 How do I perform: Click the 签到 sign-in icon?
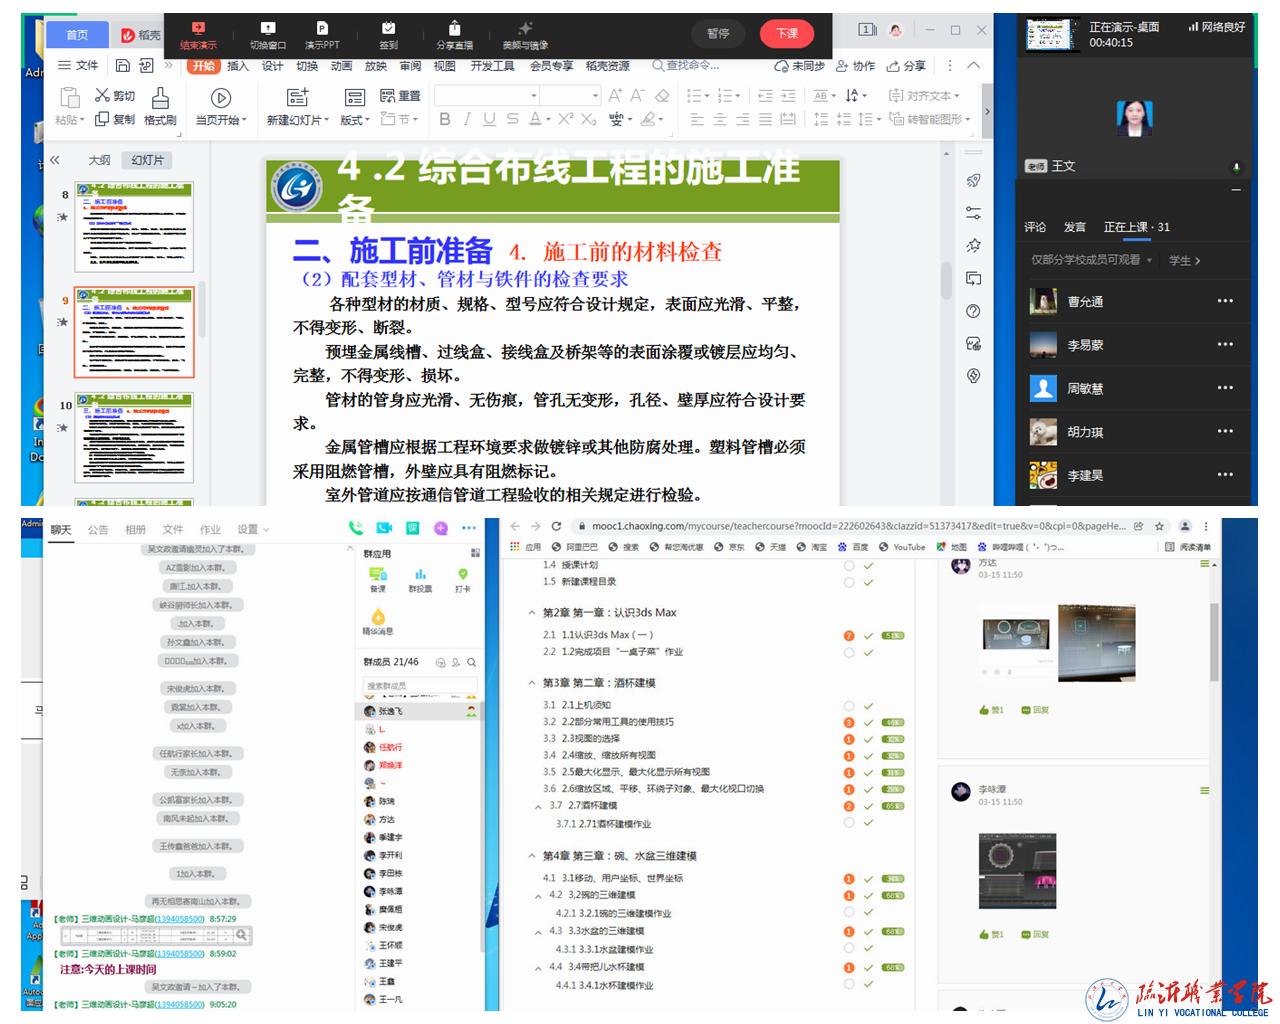(388, 29)
